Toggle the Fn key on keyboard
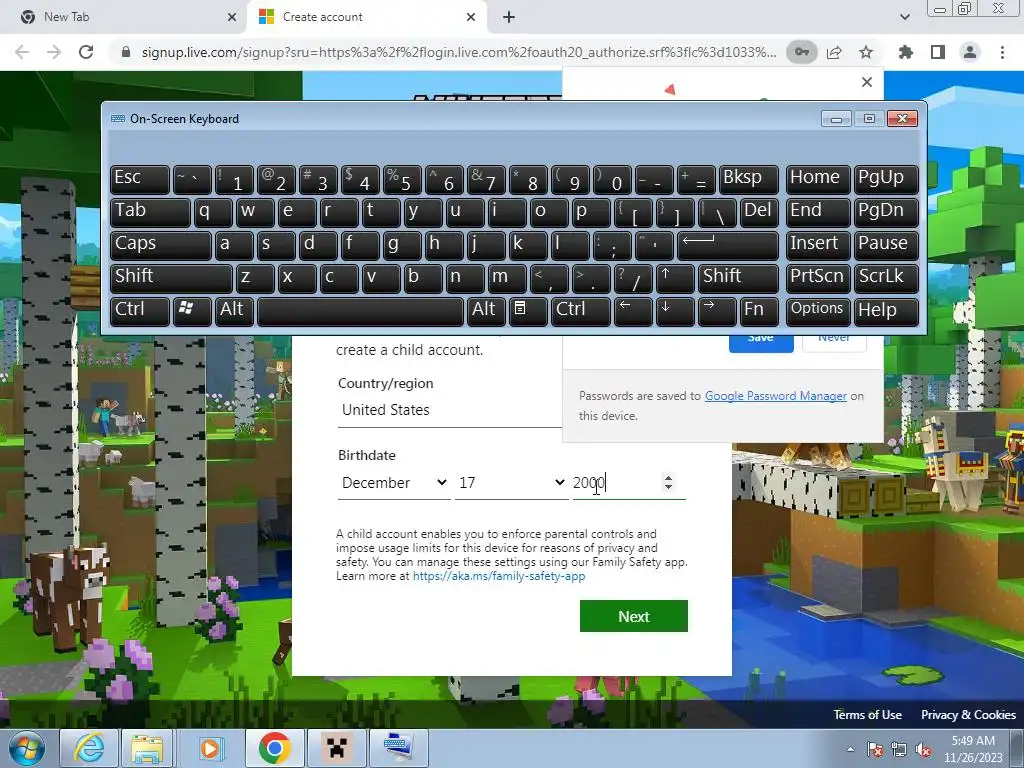The height and width of the screenshot is (768, 1024). [758, 310]
